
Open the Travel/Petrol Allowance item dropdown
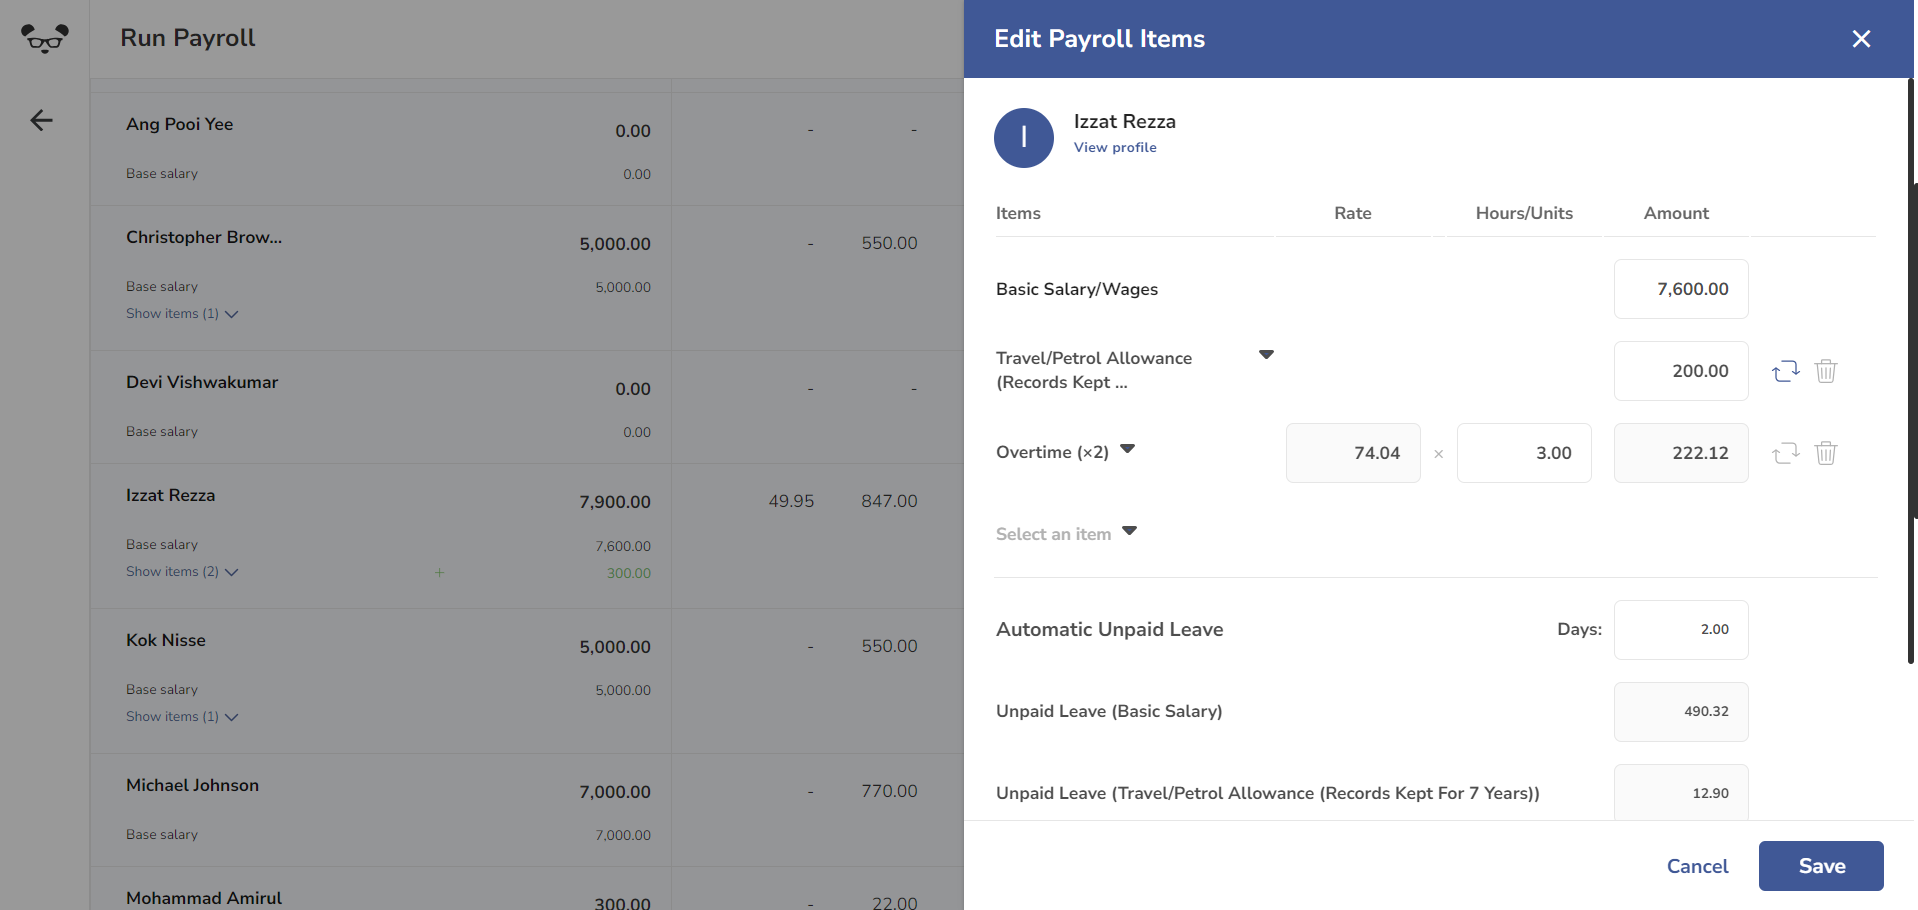[1266, 354]
